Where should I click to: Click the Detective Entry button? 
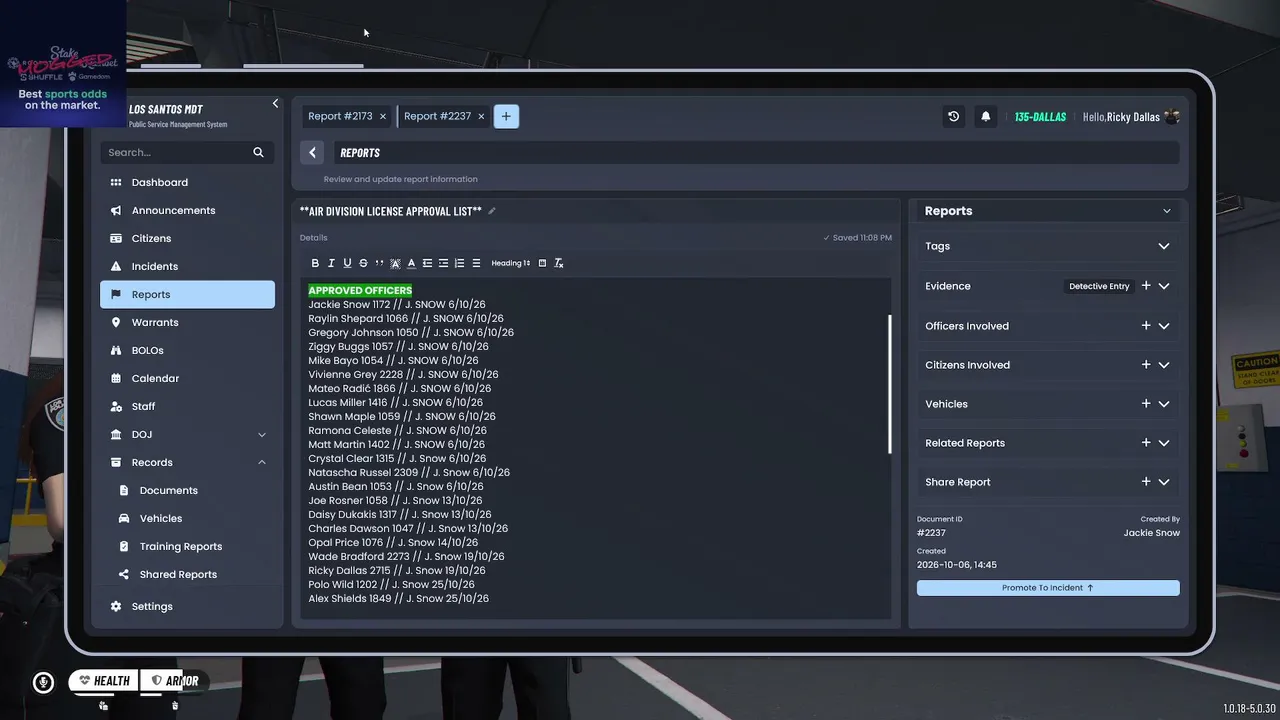pos(1099,286)
